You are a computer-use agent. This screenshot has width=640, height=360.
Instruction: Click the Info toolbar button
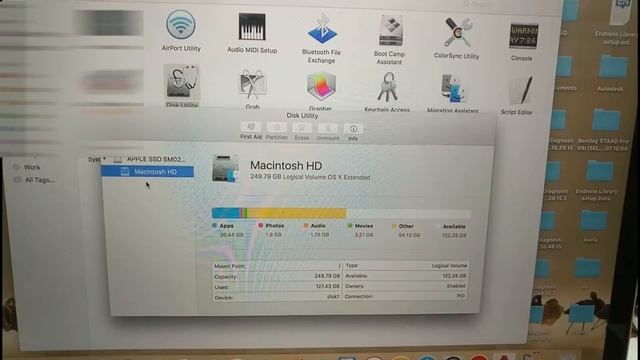pyautogui.click(x=353, y=133)
